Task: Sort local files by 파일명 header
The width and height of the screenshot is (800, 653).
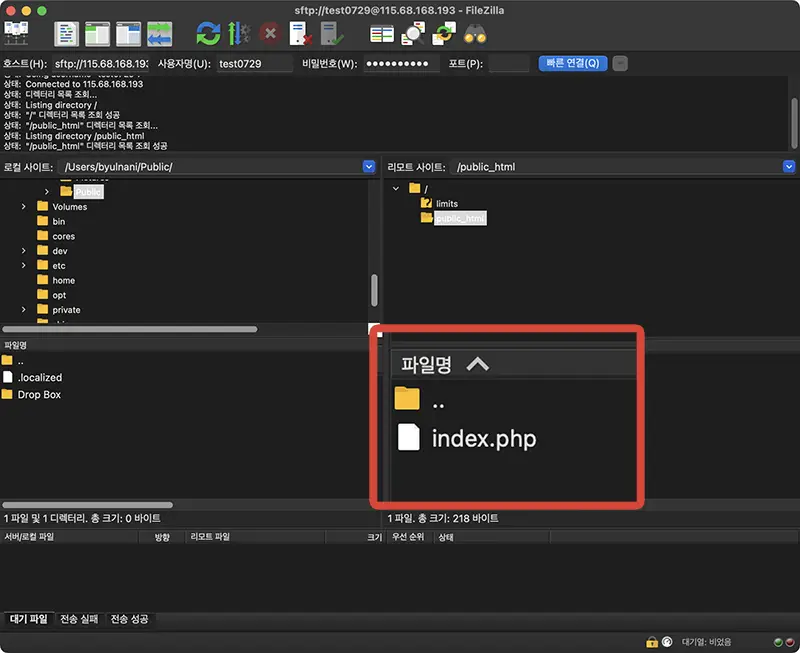Action: (x=15, y=345)
